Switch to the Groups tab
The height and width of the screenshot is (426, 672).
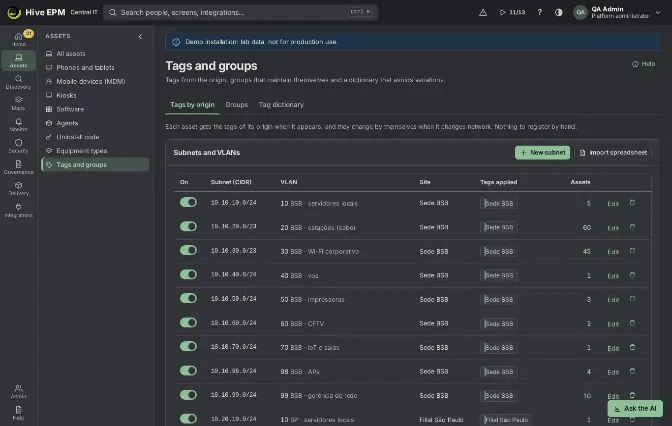(x=237, y=105)
